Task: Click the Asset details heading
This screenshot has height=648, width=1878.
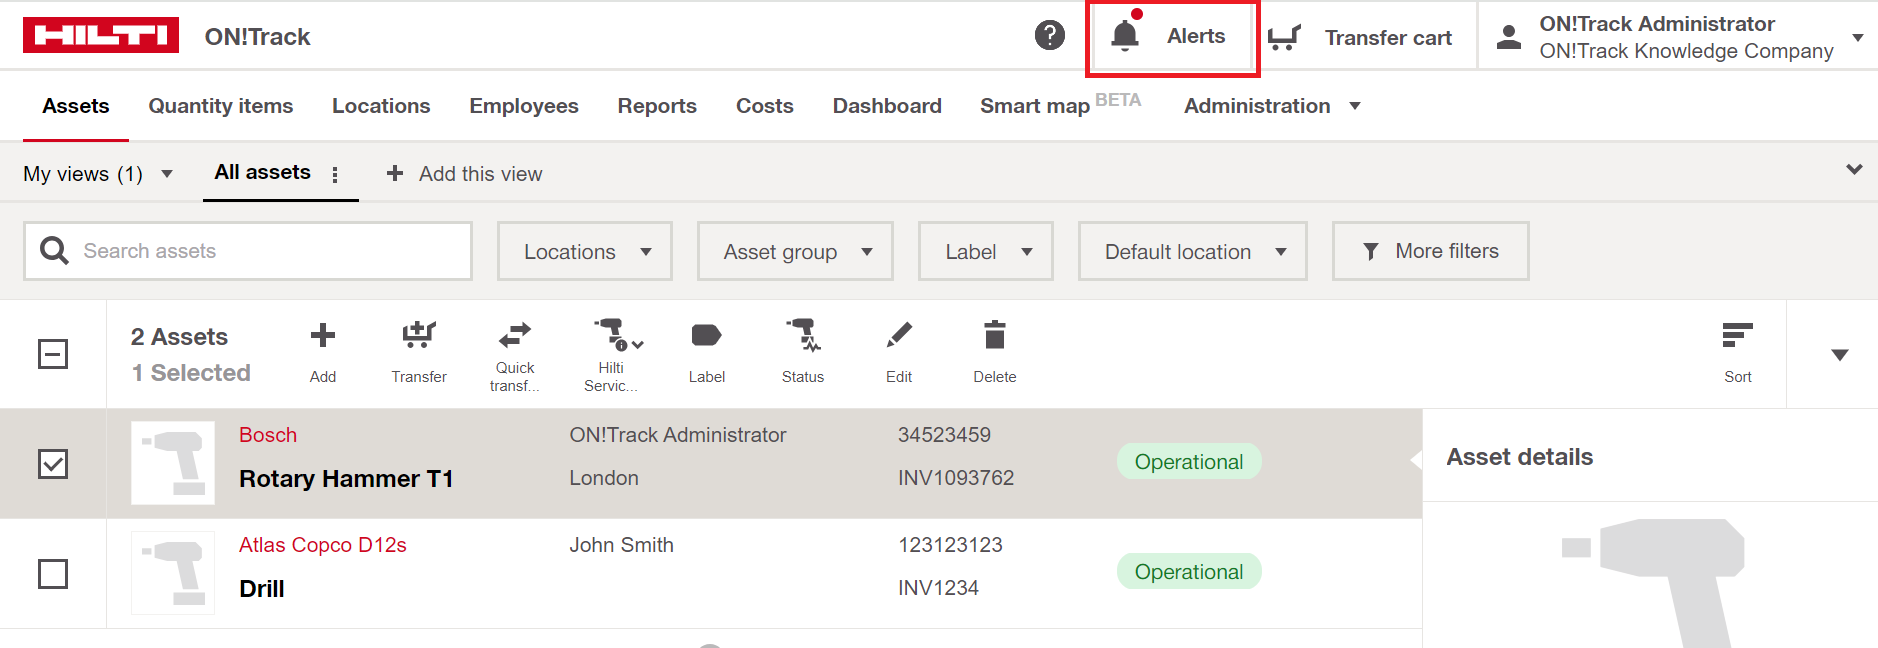Action: (1520, 457)
